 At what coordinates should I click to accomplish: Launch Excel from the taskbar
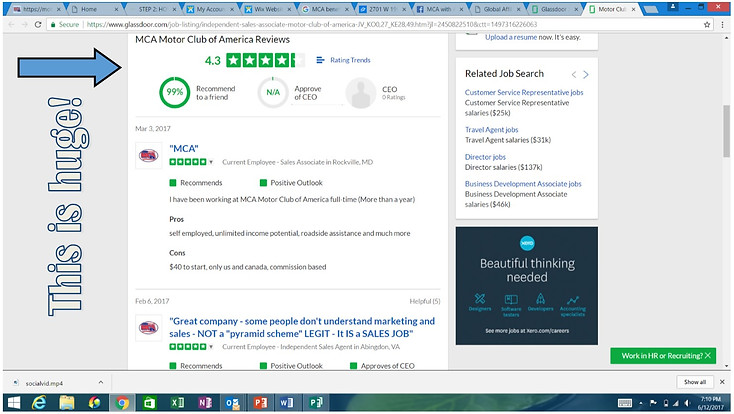pyautogui.click(x=177, y=403)
